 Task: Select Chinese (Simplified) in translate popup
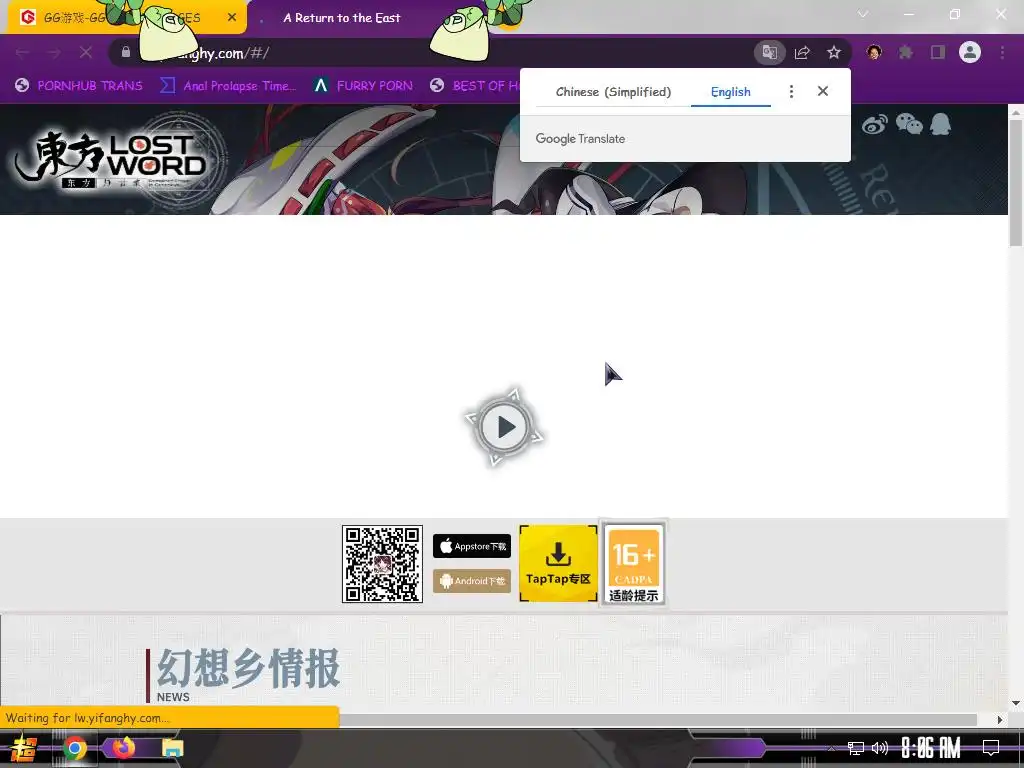point(613,92)
